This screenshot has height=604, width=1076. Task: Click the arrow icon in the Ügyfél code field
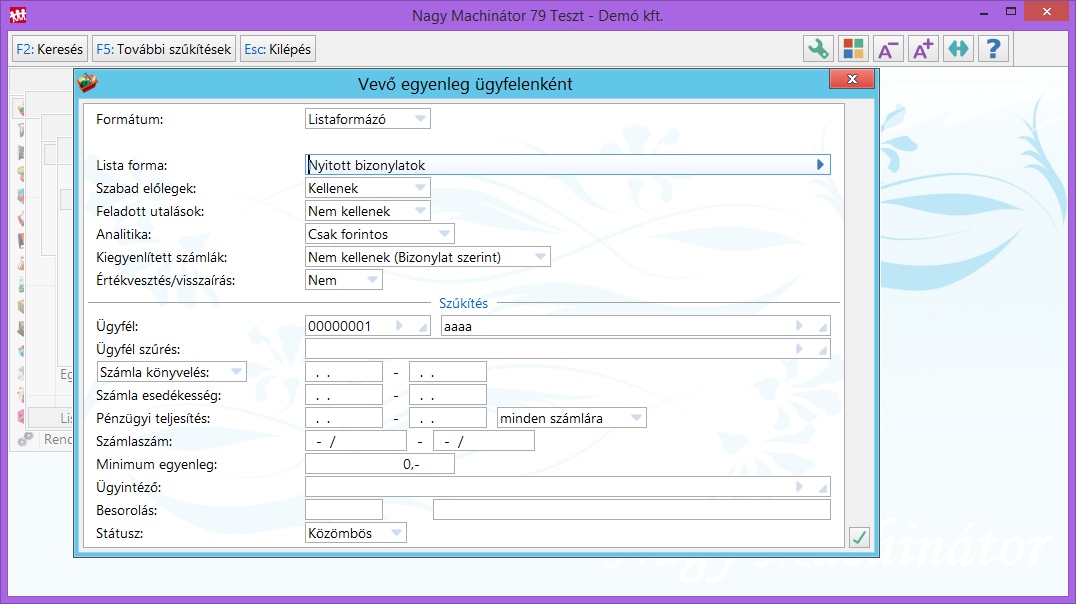click(399, 326)
